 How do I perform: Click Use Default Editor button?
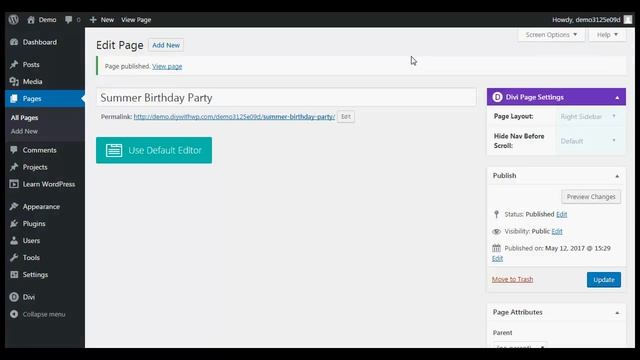tap(154, 150)
